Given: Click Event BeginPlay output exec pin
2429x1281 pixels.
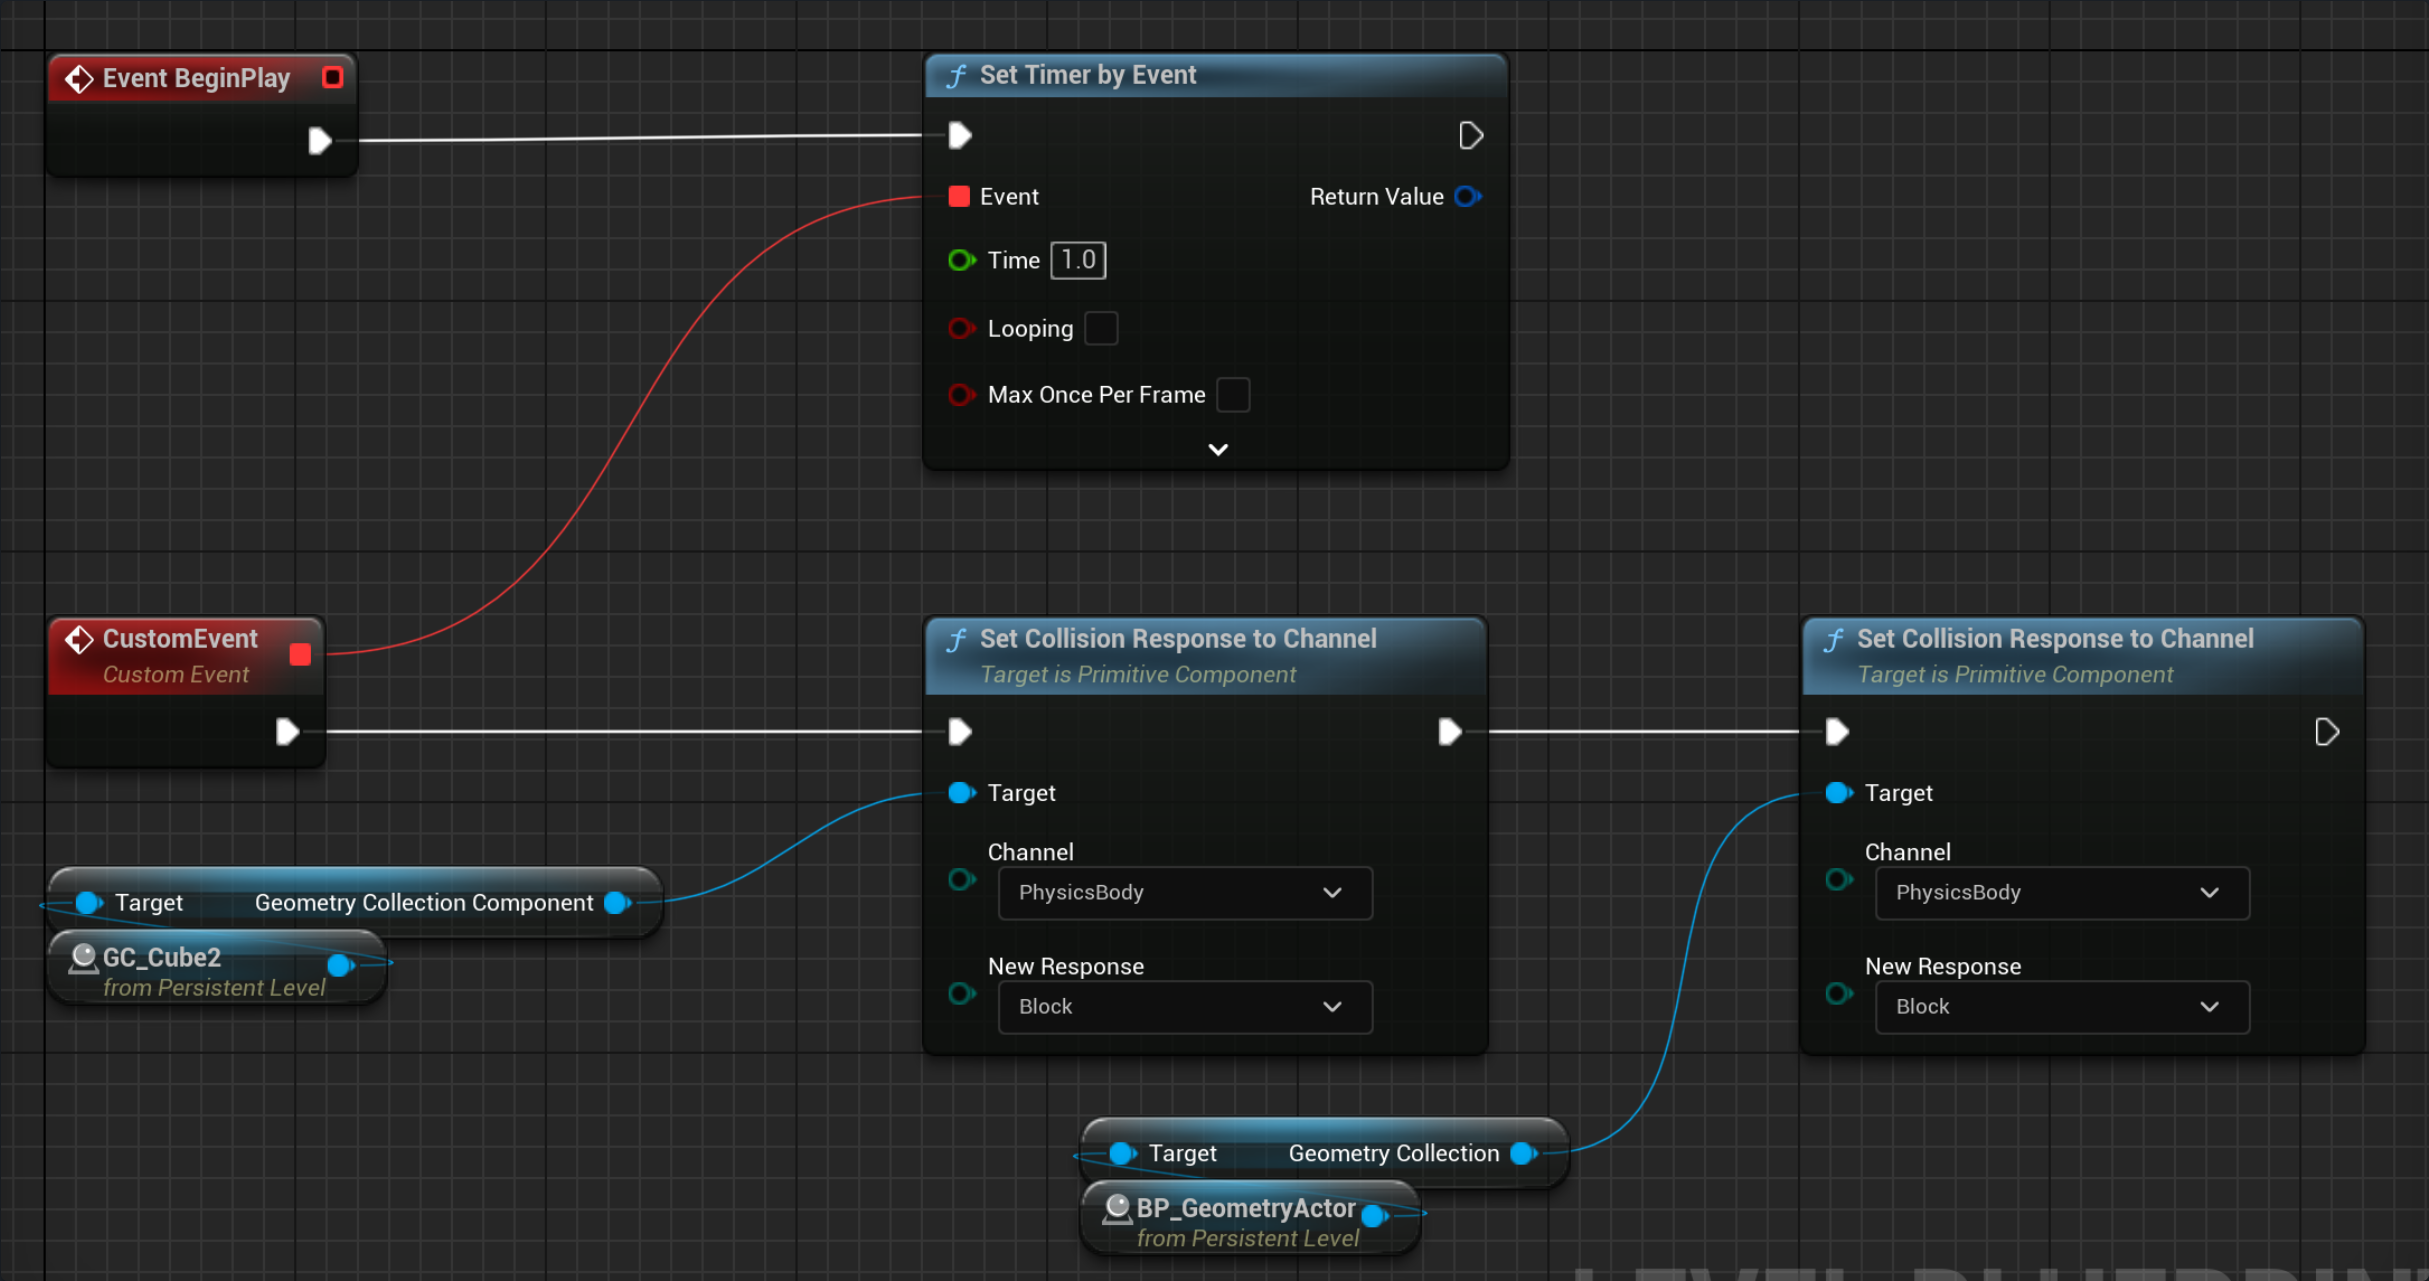Looking at the screenshot, I should click(x=319, y=141).
